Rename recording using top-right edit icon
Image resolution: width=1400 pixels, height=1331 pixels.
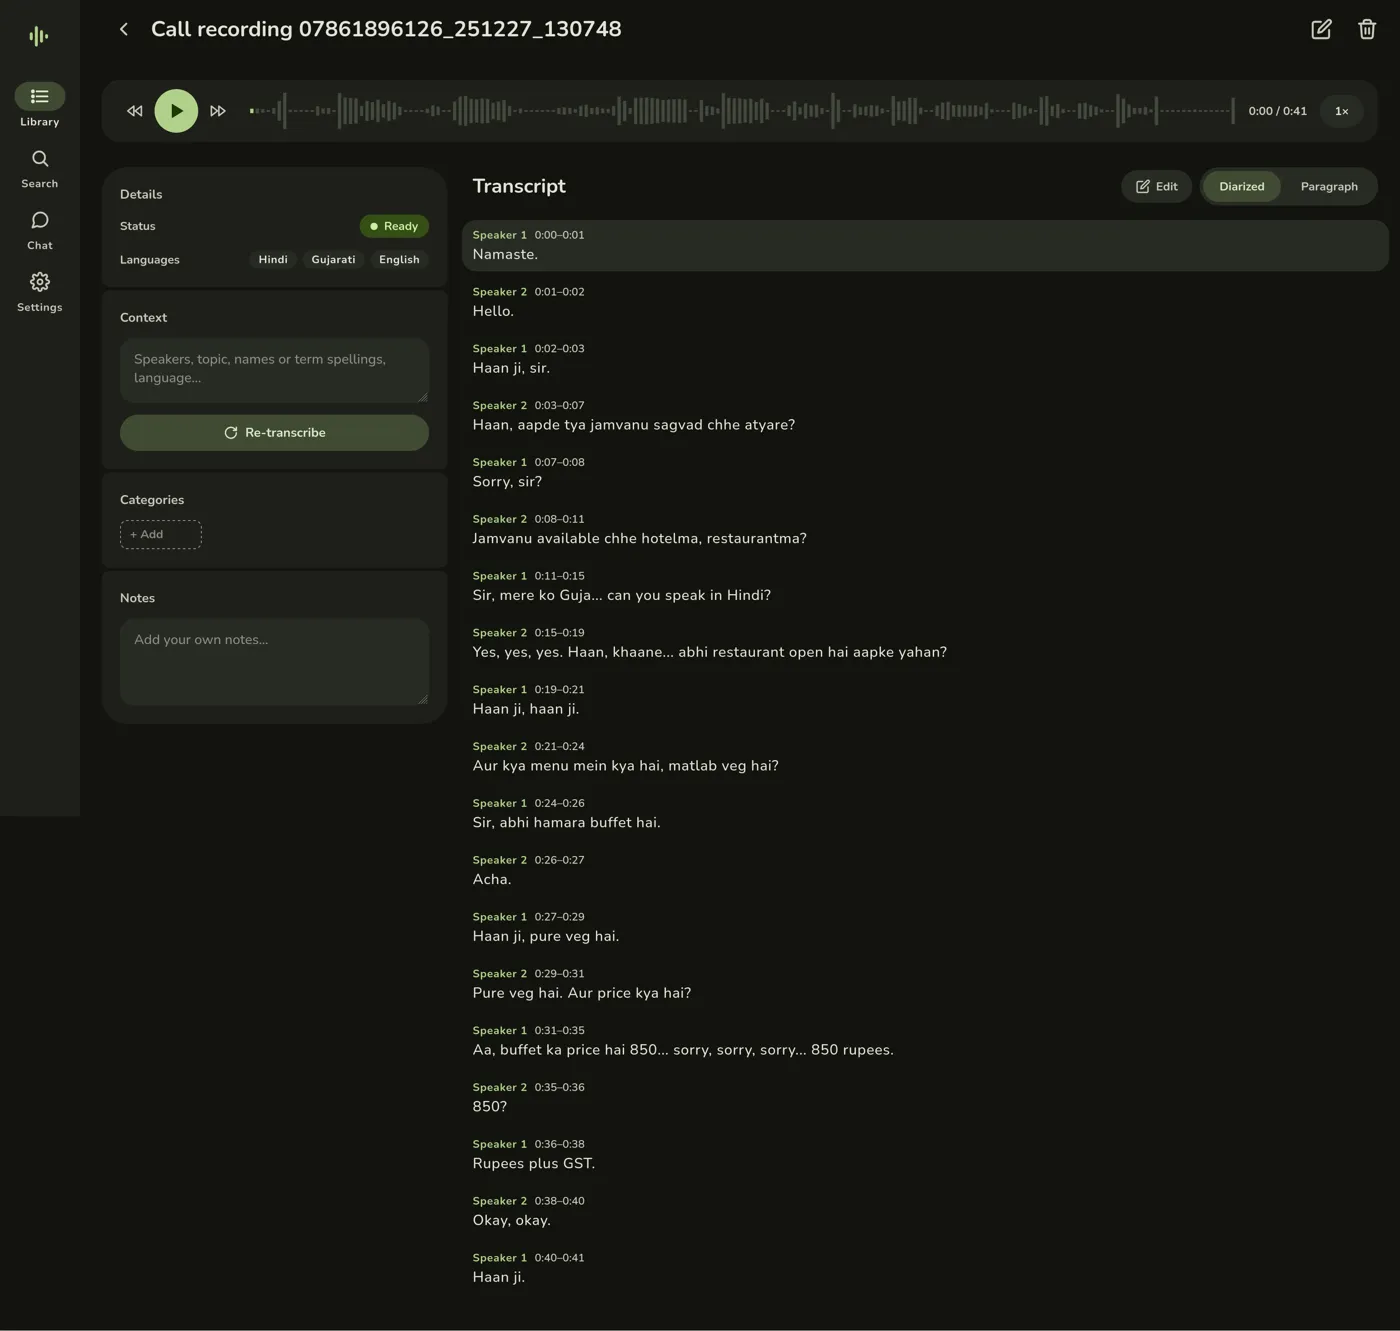[1321, 29]
